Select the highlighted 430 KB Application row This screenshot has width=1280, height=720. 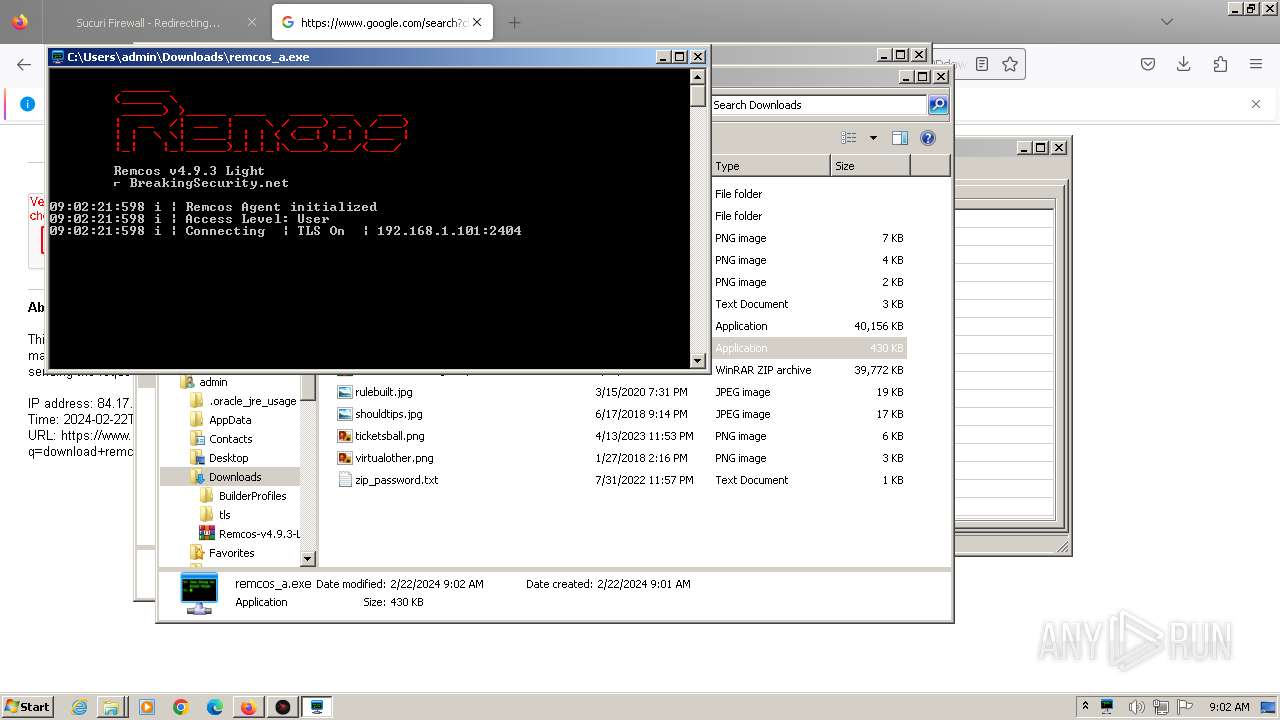[x=809, y=348]
